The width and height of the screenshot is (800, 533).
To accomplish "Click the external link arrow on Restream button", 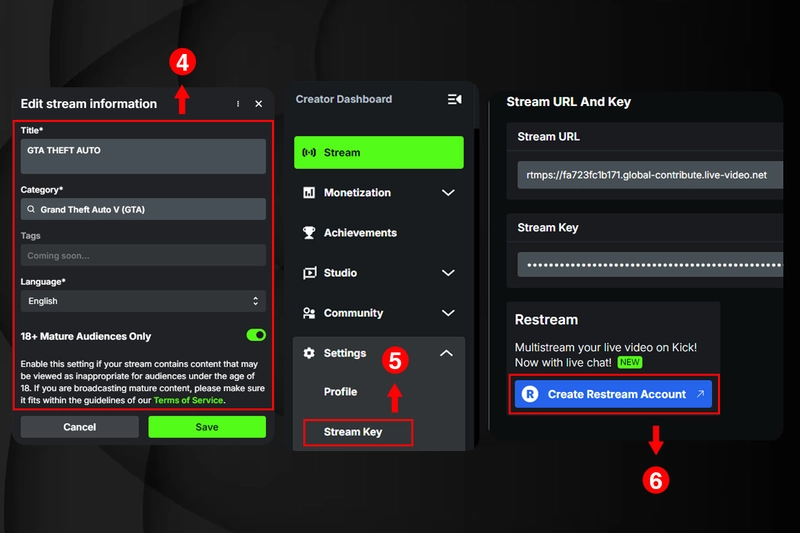I will [x=701, y=394].
